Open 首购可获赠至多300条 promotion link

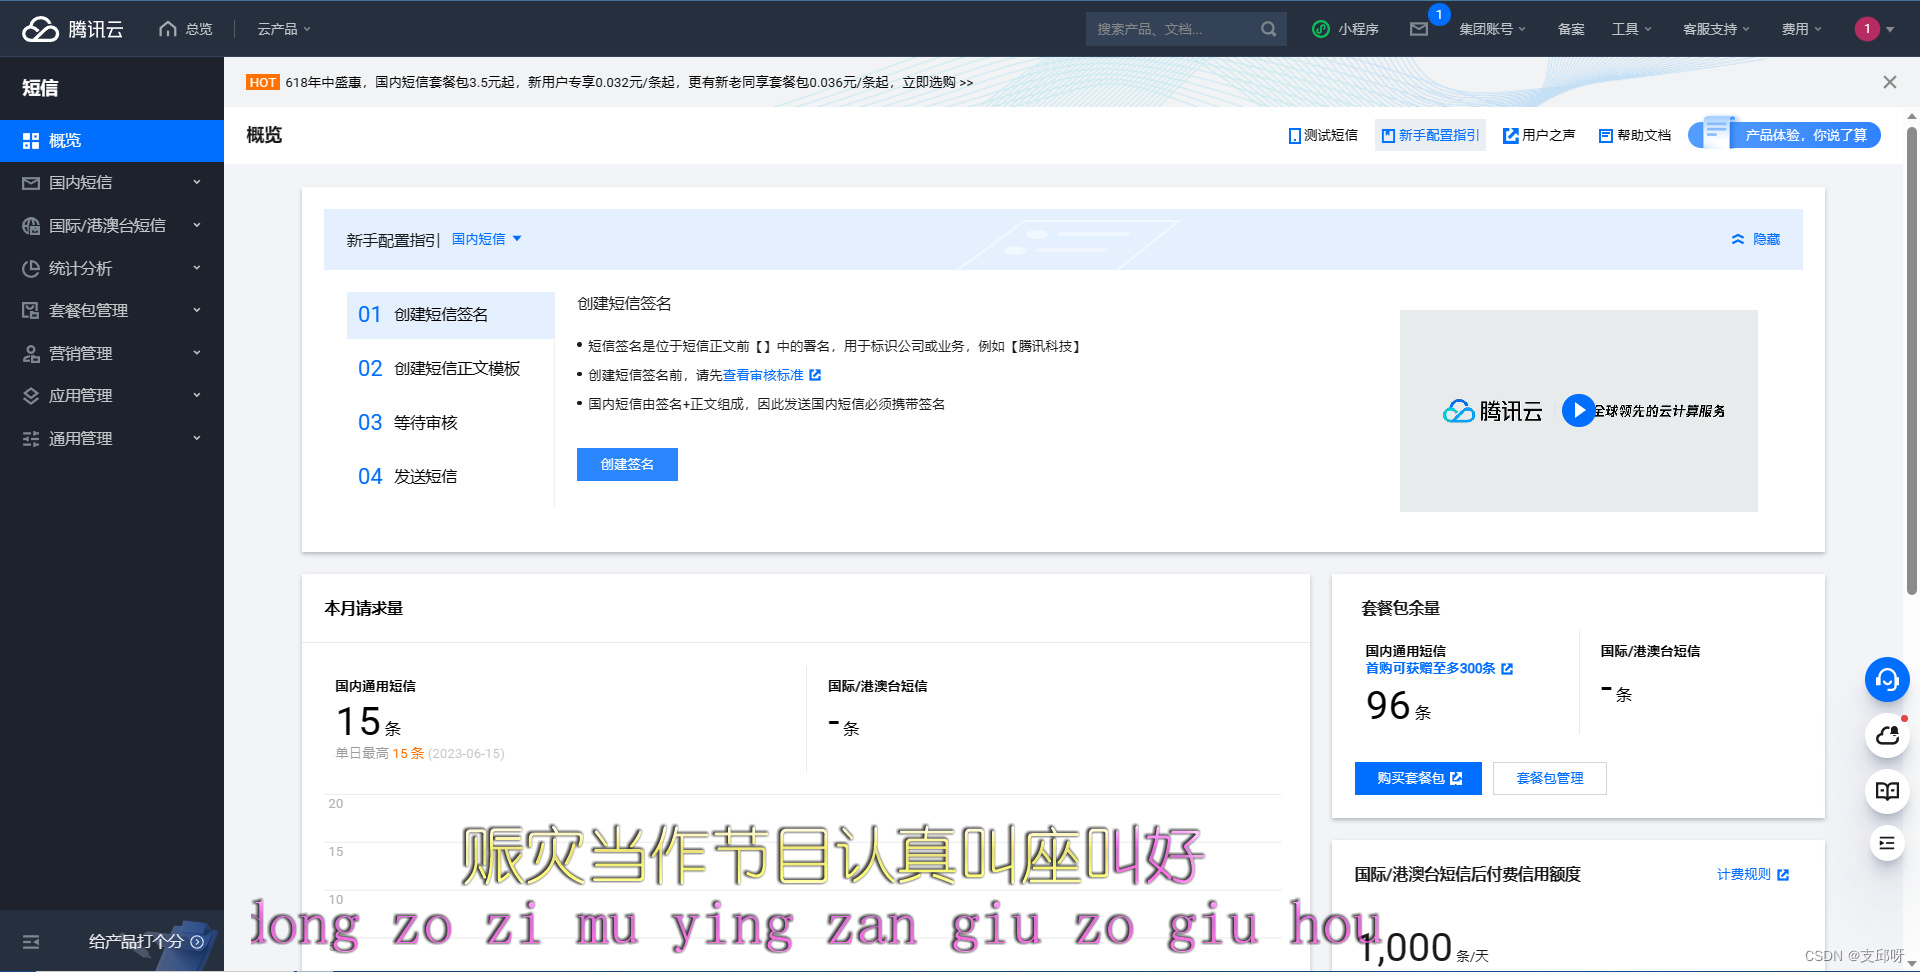coord(1439,668)
